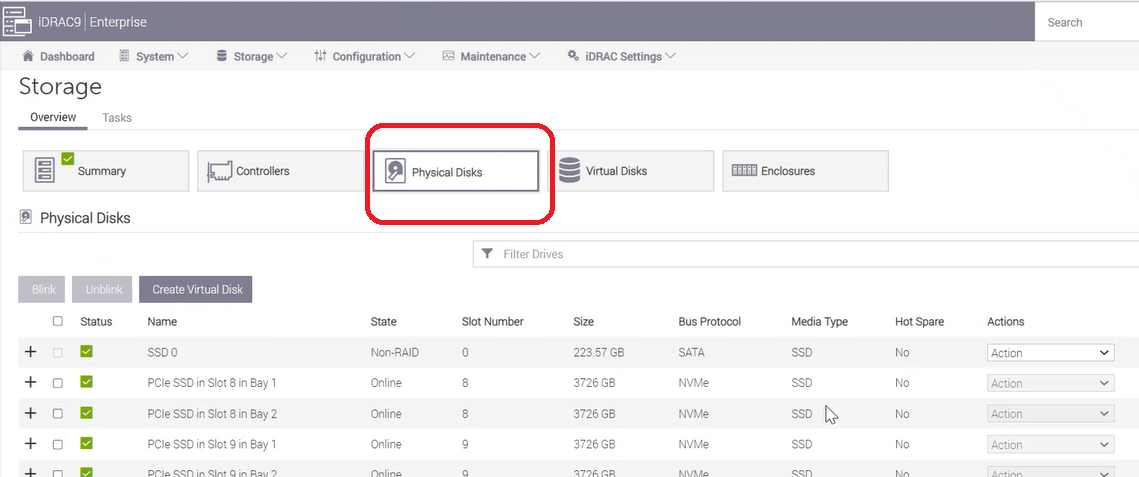Screen dimensions: 1139x477
Task: Click the Bus Protocol column header
Action: 710,322
